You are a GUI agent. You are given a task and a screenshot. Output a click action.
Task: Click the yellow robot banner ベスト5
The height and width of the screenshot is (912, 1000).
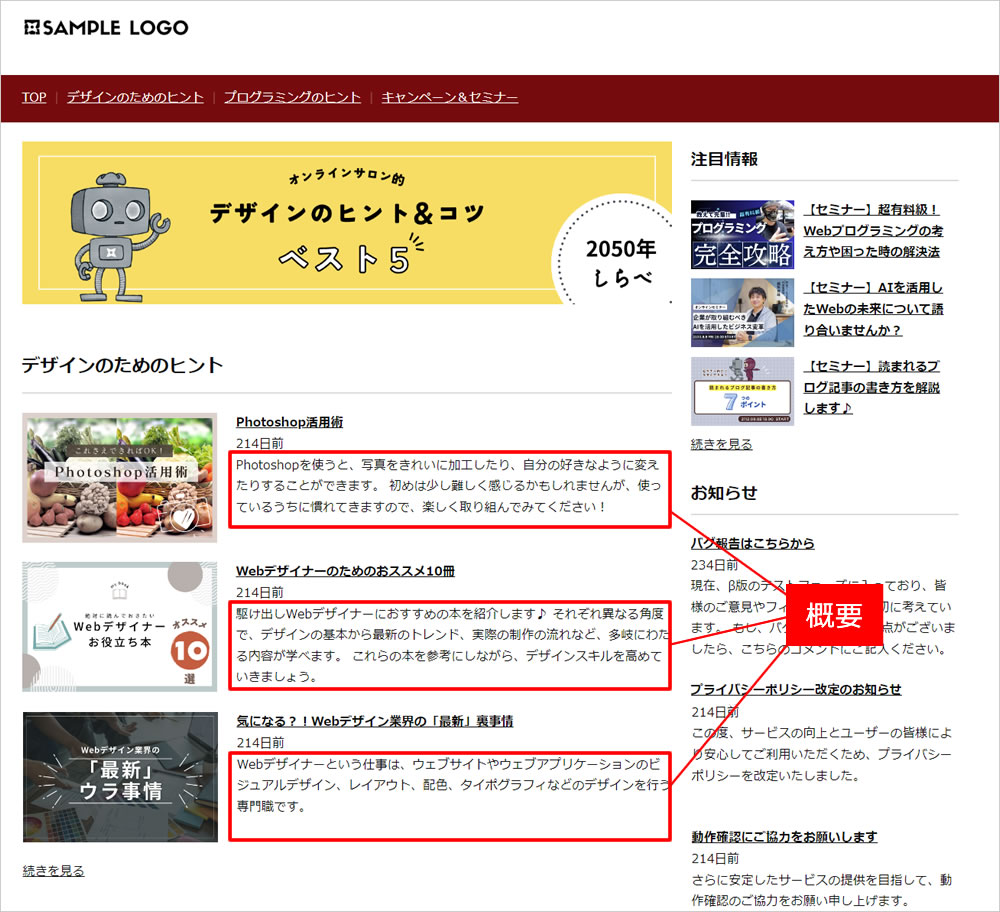346,222
